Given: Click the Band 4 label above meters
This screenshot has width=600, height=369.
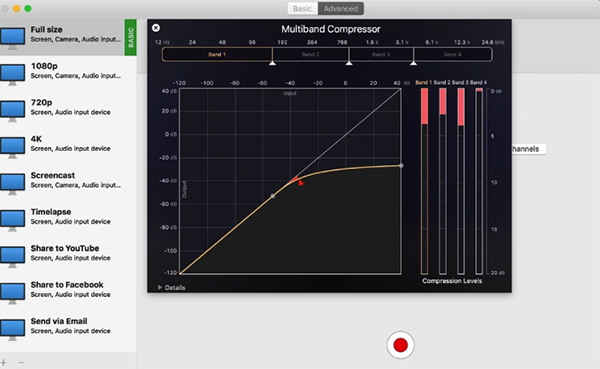Looking at the screenshot, I should click(479, 82).
